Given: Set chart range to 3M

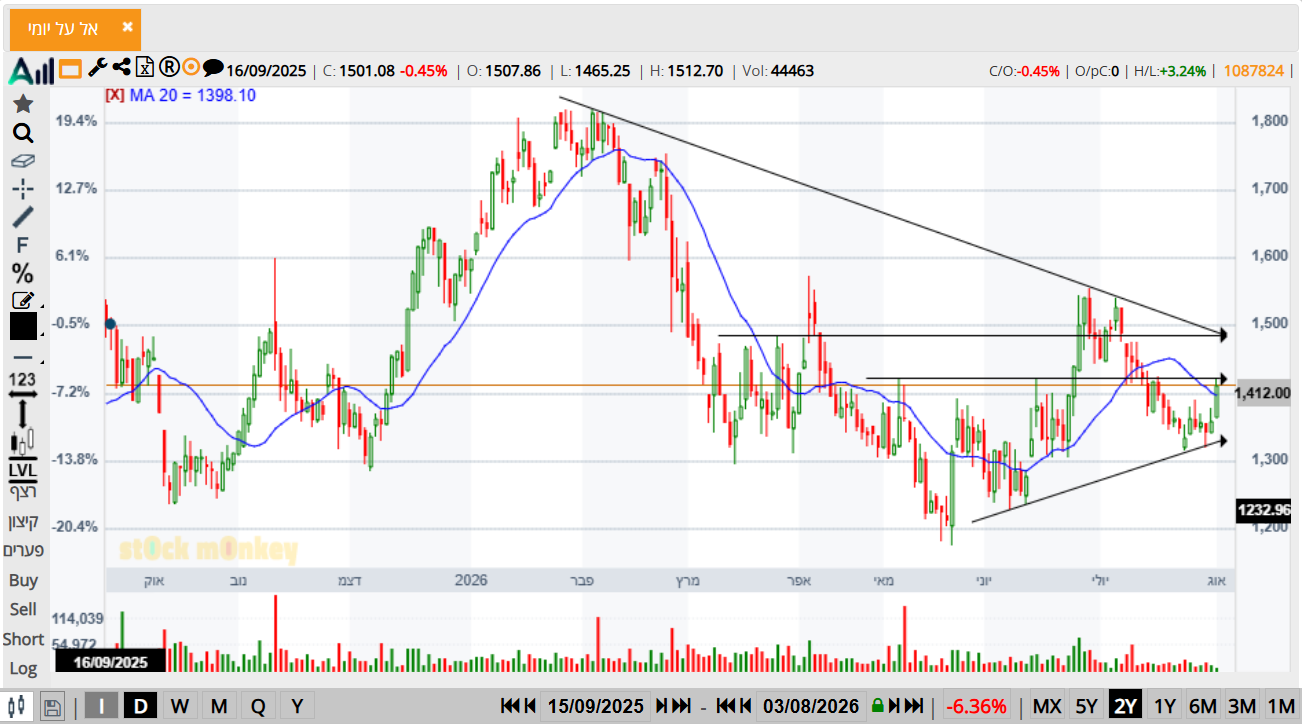Looking at the screenshot, I should tap(1242, 706).
